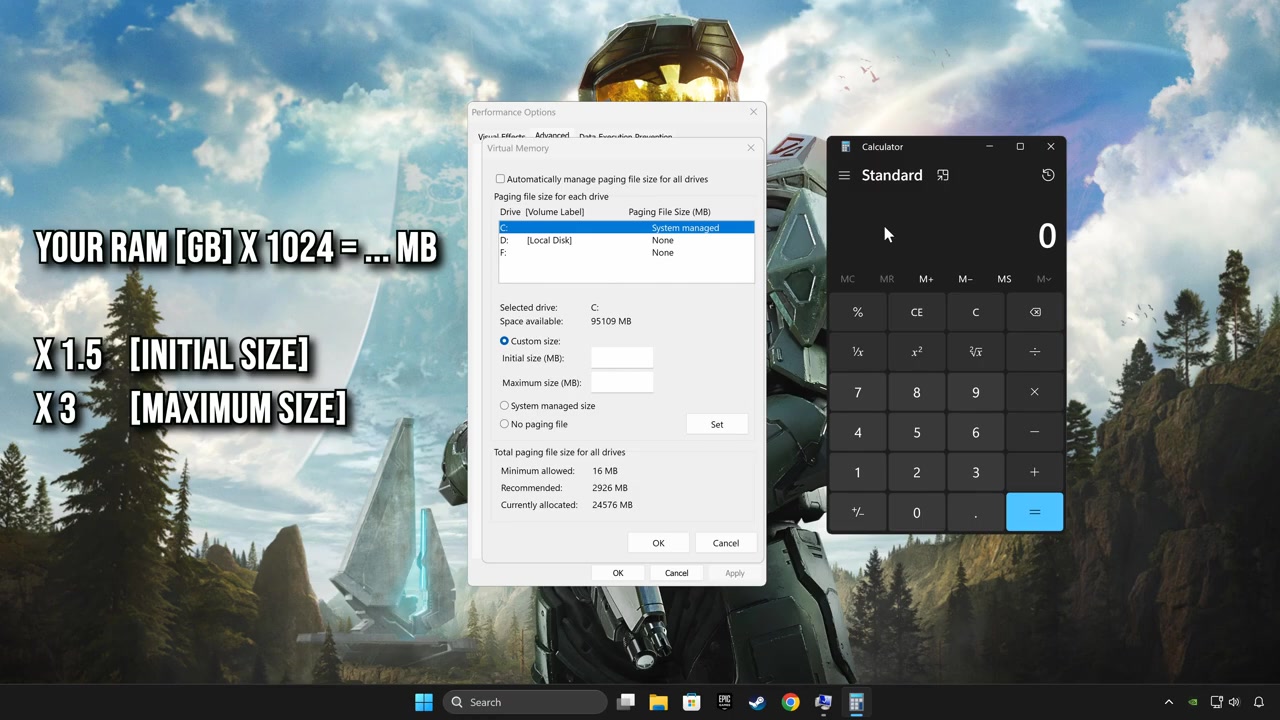Click number 5 on Calculator

coord(917,432)
